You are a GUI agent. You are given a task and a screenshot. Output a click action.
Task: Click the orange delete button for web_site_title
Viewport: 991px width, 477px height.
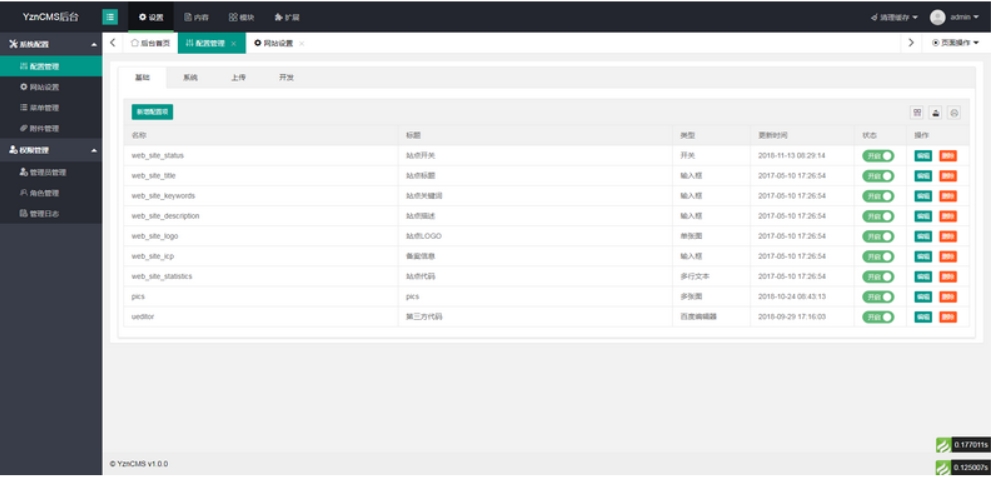pyautogui.click(x=947, y=176)
